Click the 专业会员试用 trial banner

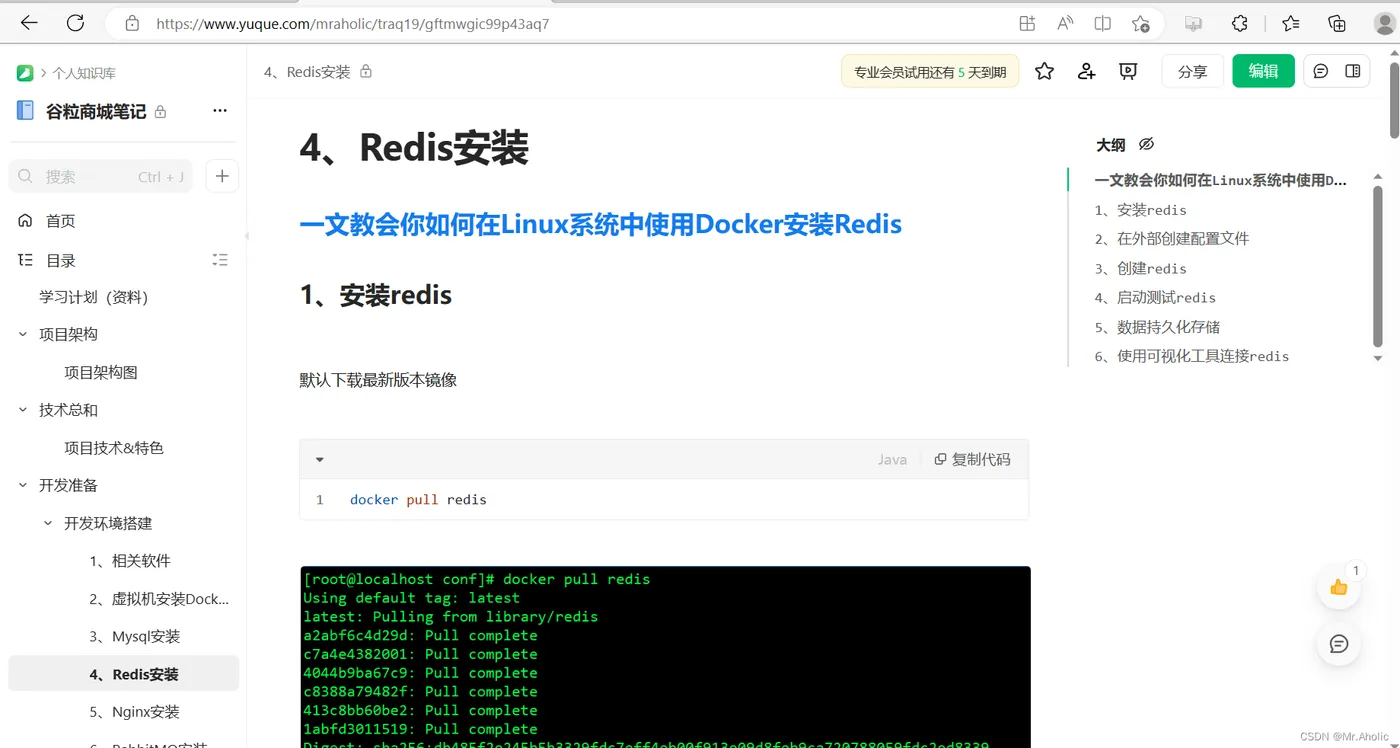(x=930, y=72)
